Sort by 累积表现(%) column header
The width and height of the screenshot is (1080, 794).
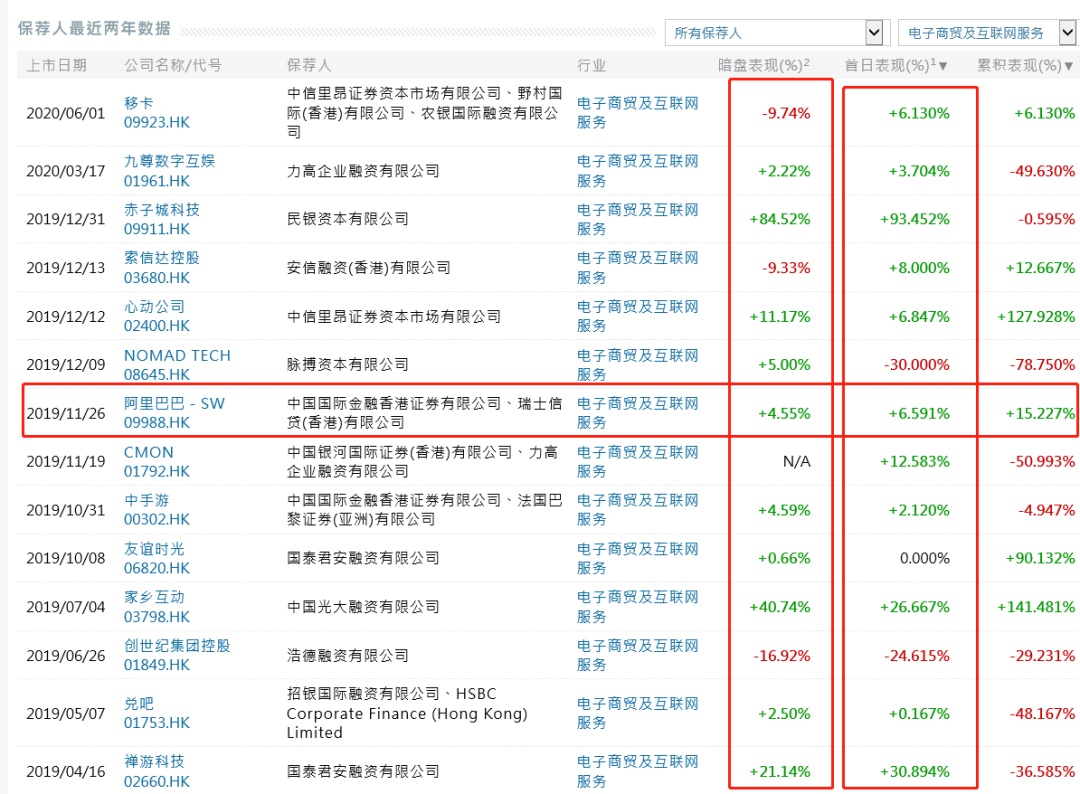tap(1025, 65)
